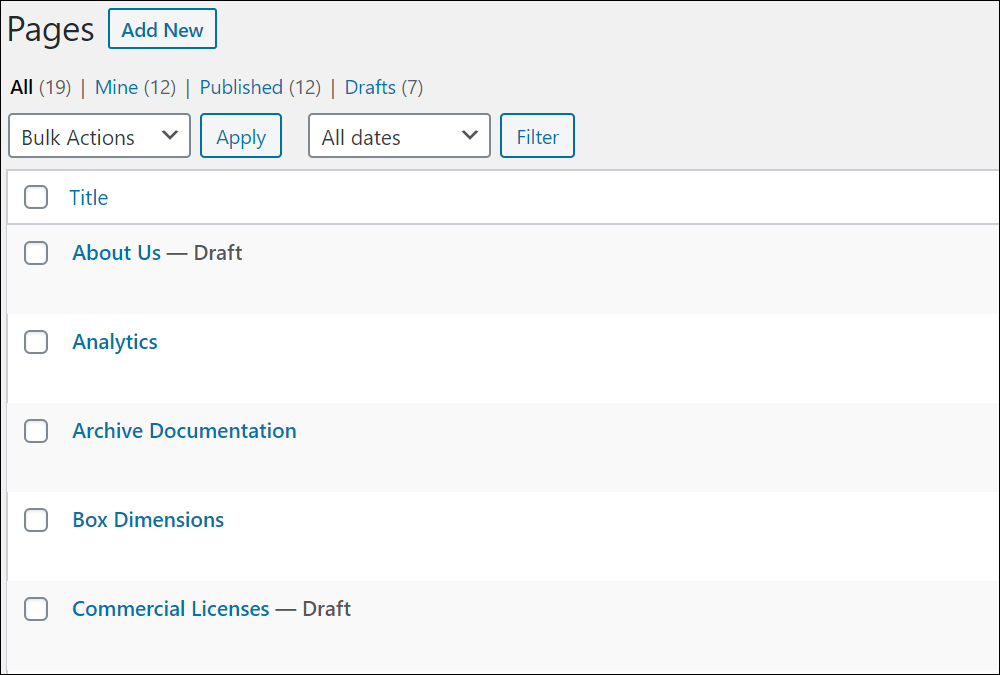Open the Bulk Actions dropdown
The image size is (1000, 675).
click(99, 136)
